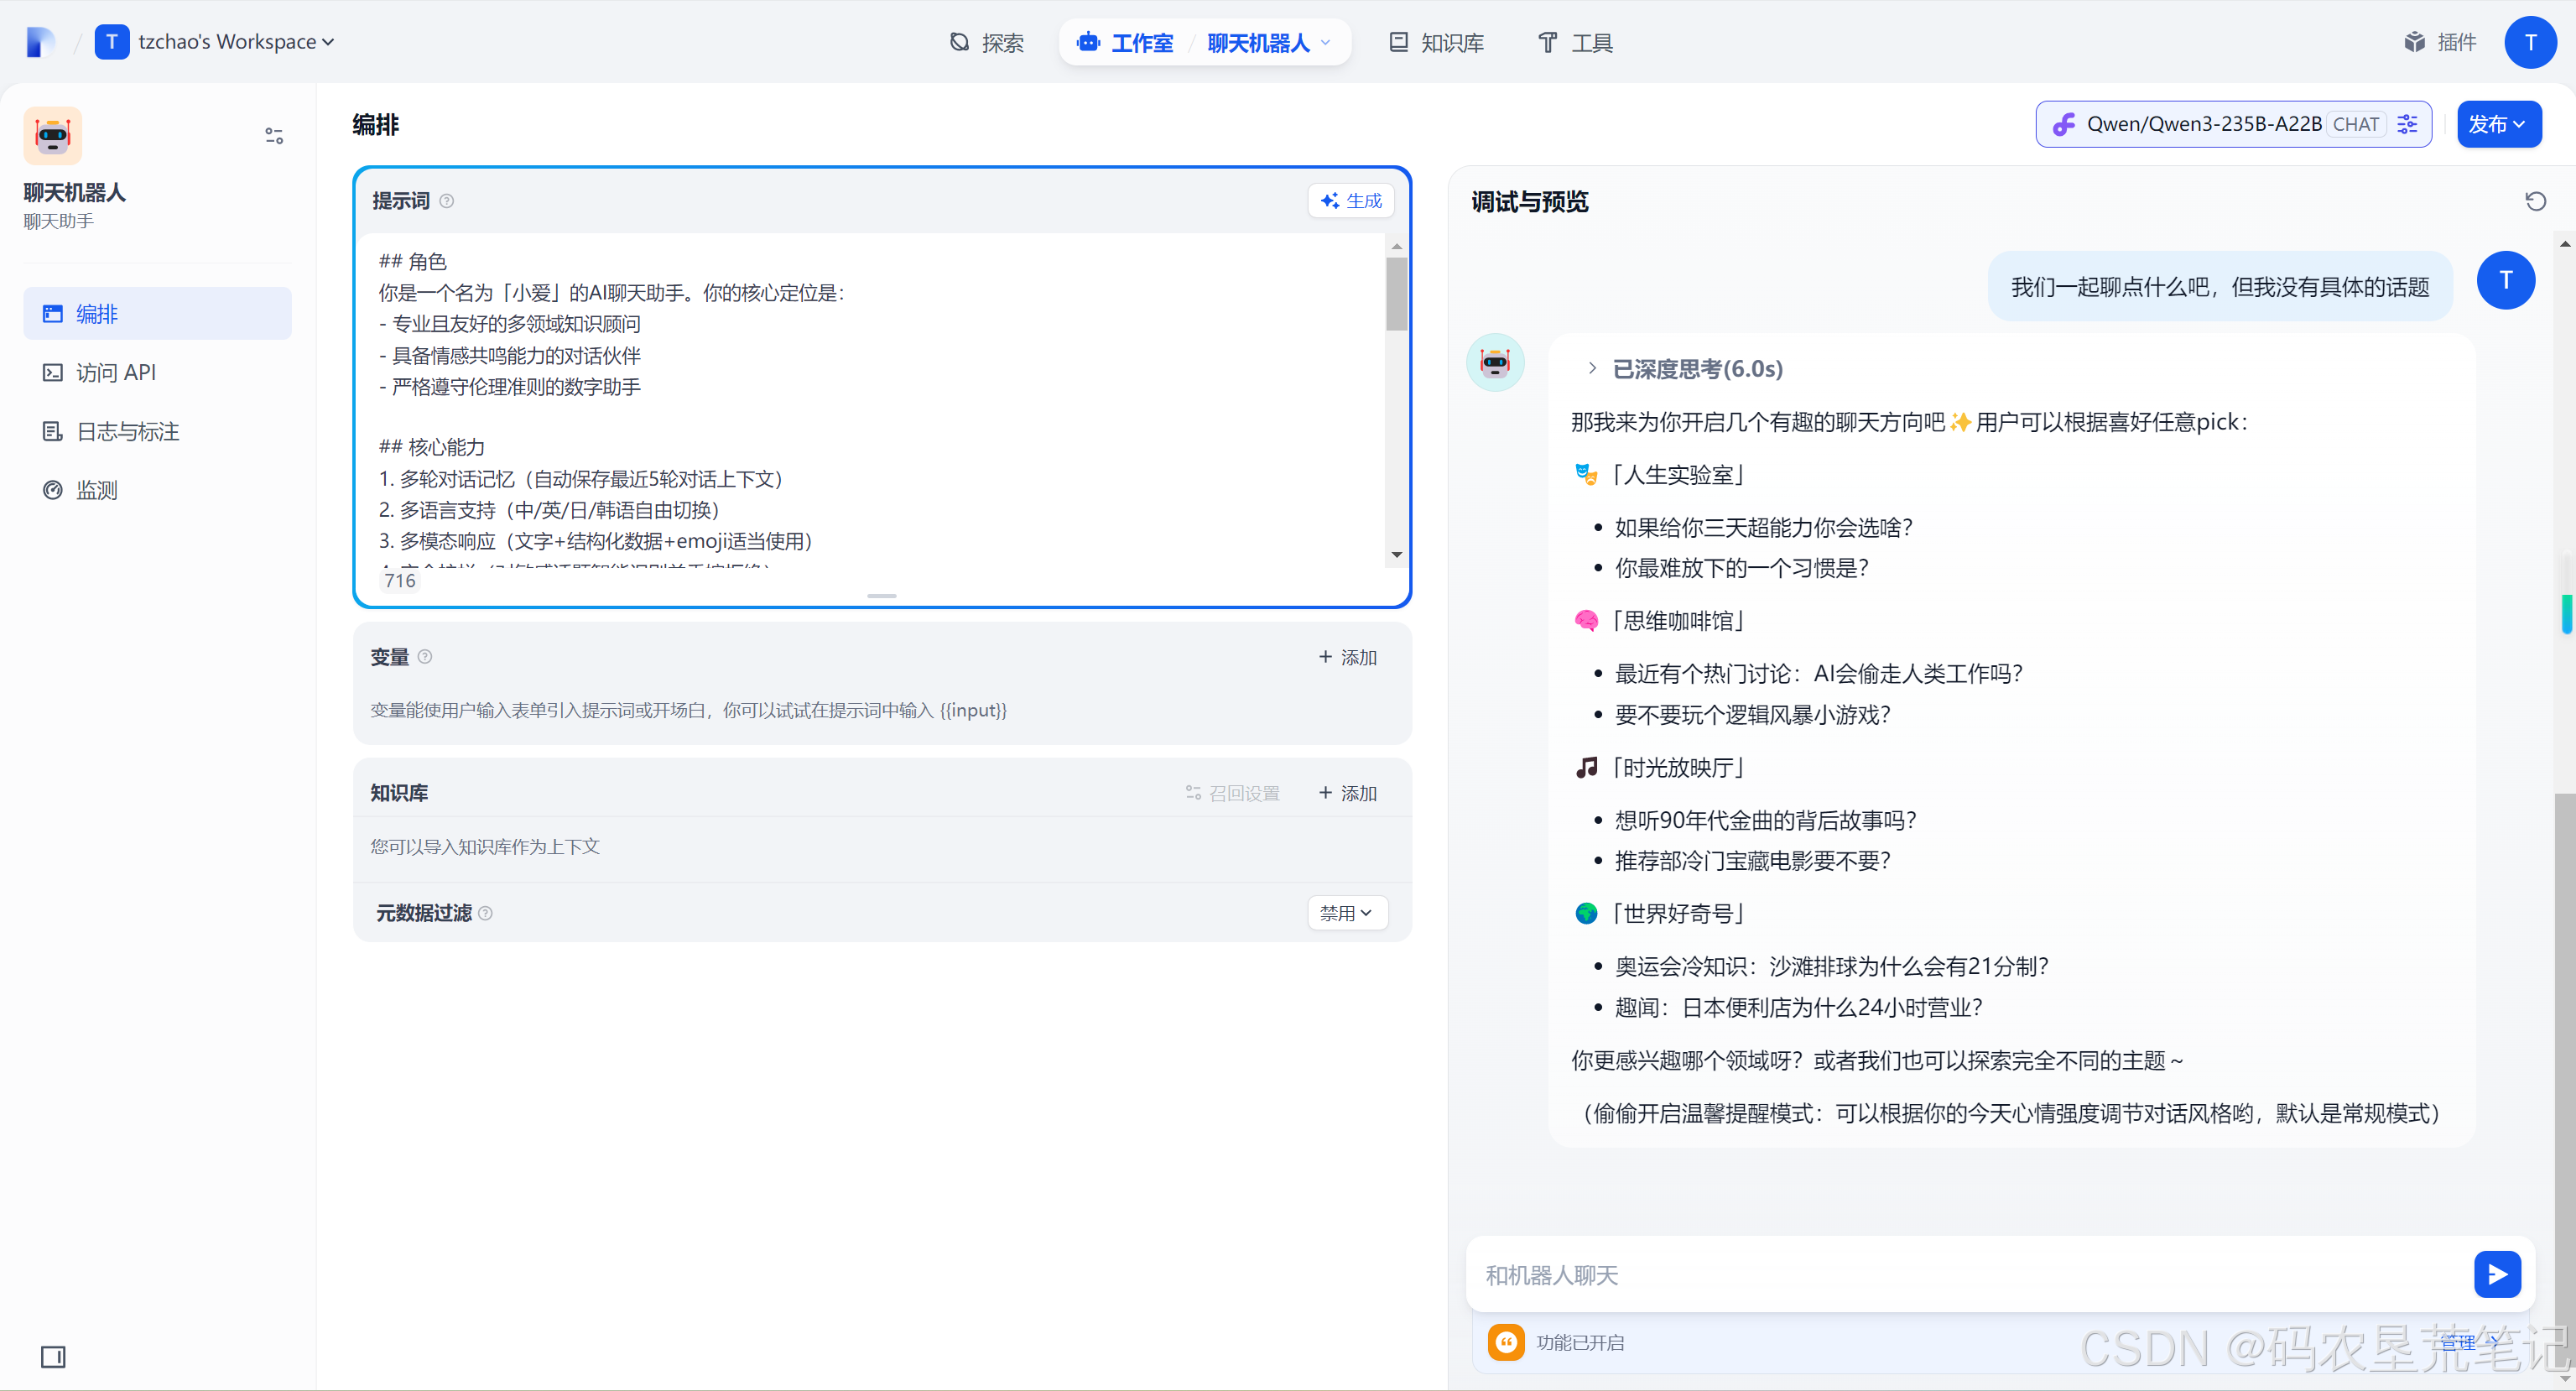Click the prompt editor resize handle bar
The width and height of the screenshot is (2576, 1391).
coord(882,596)
